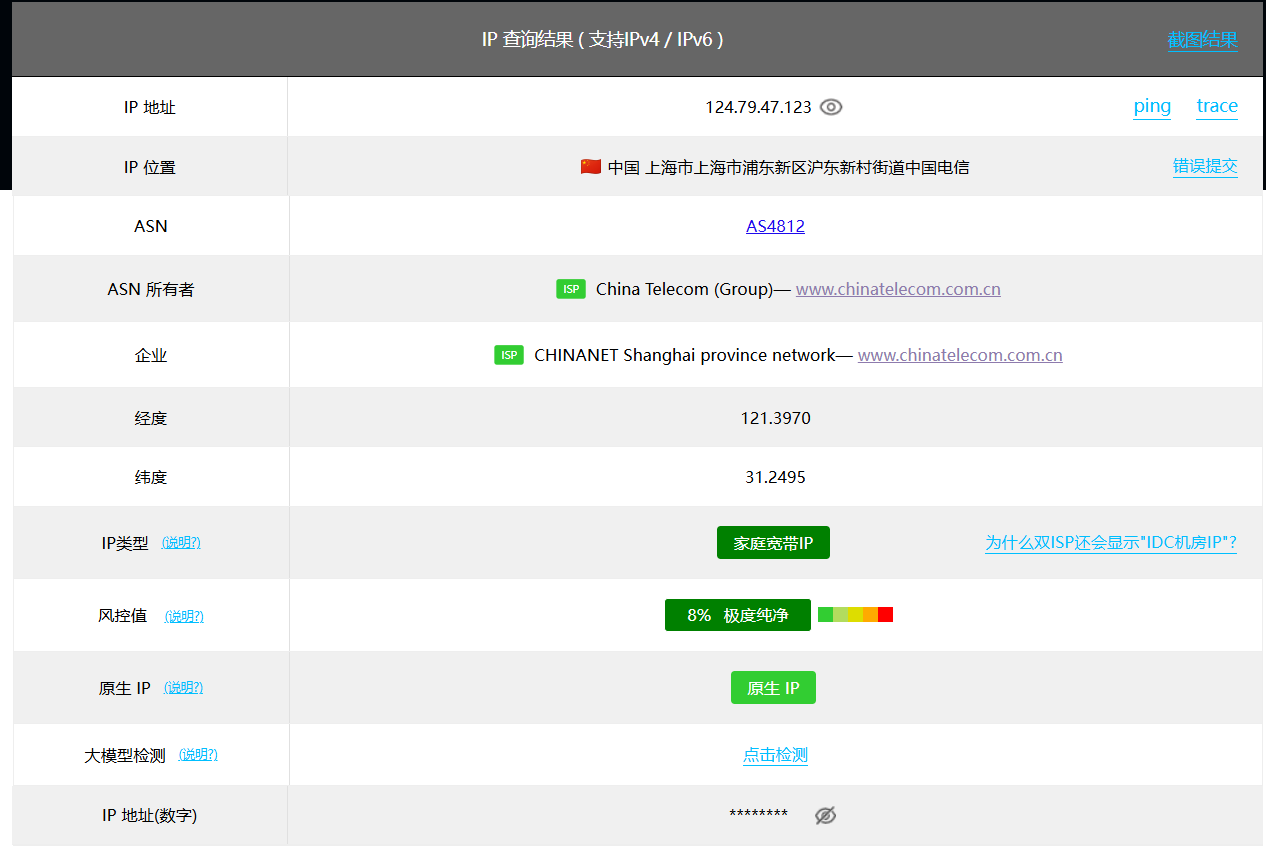The height and width of the screenshot is (853, 1266).
Task: Open 说明? beside 原生 IP
Action: point(184,688)
